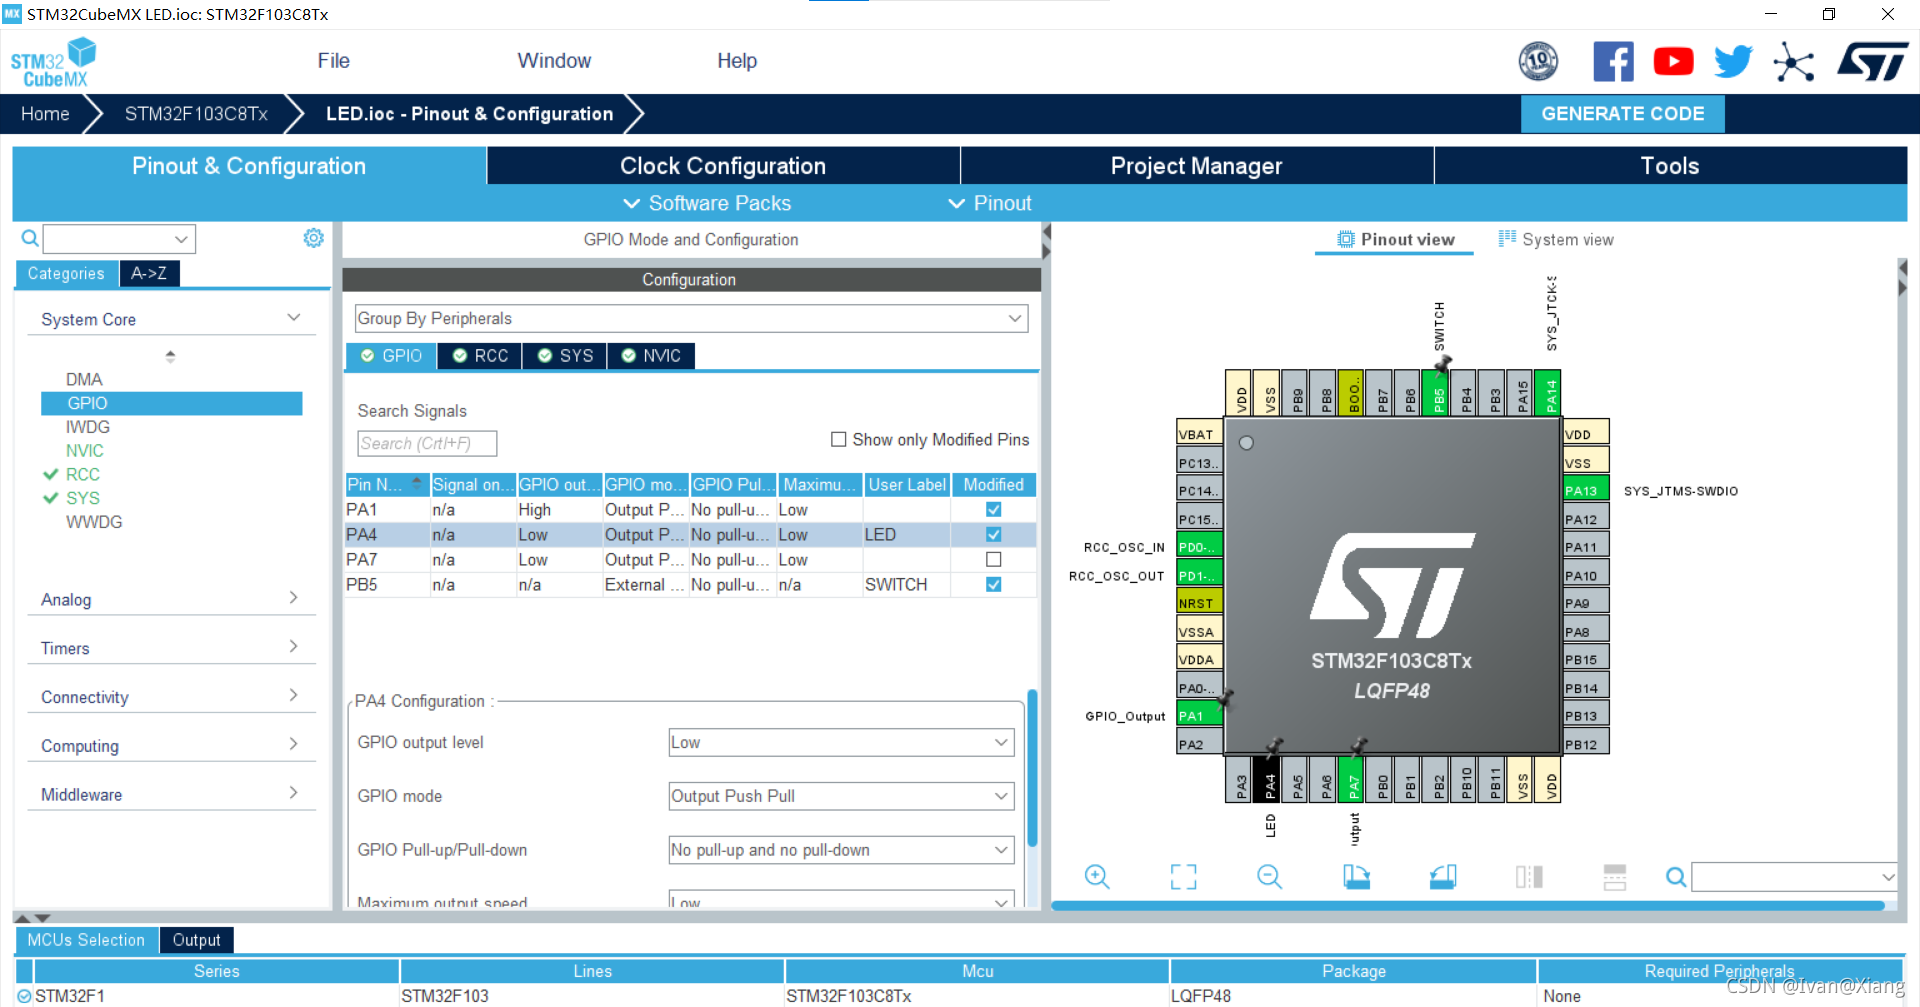This screenshot has height=1007, width=1920.
Task: Open the GPIO output level dropdown
Action: click(x=841, y=742)
